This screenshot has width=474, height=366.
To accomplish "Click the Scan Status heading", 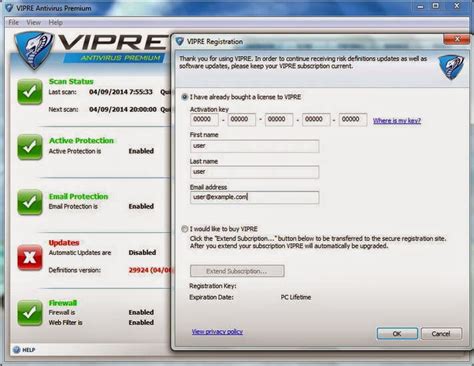I will tap(71, 81).
